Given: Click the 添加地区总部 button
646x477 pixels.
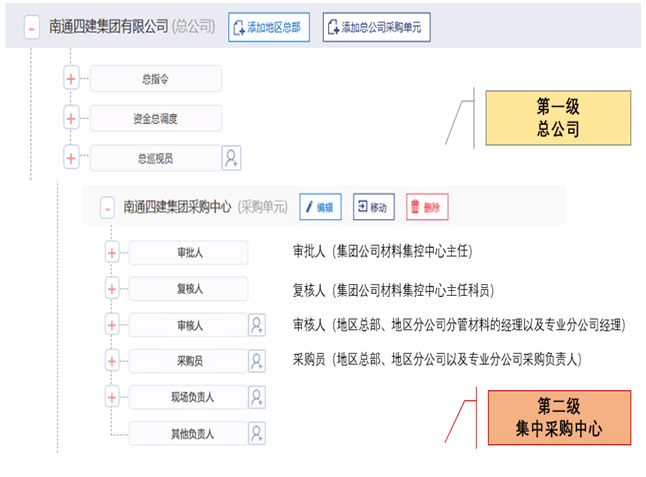Looking at the screenshot, I should point(269,27).
